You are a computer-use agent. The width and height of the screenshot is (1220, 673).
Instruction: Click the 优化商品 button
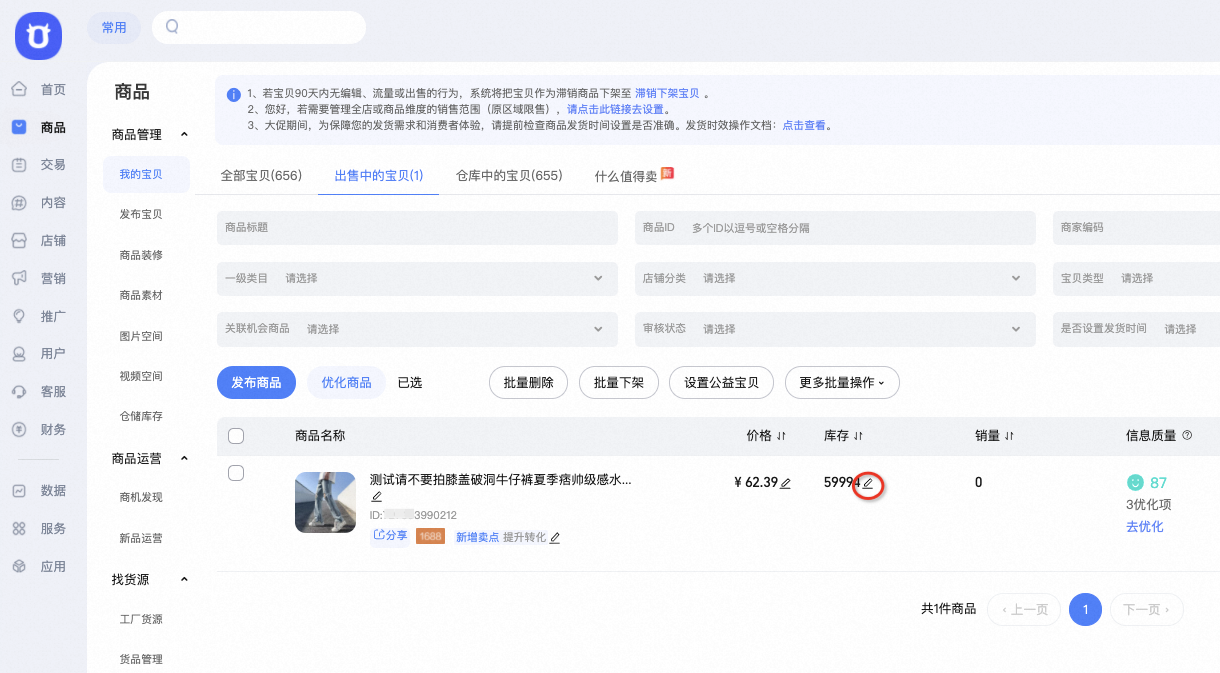346,382
